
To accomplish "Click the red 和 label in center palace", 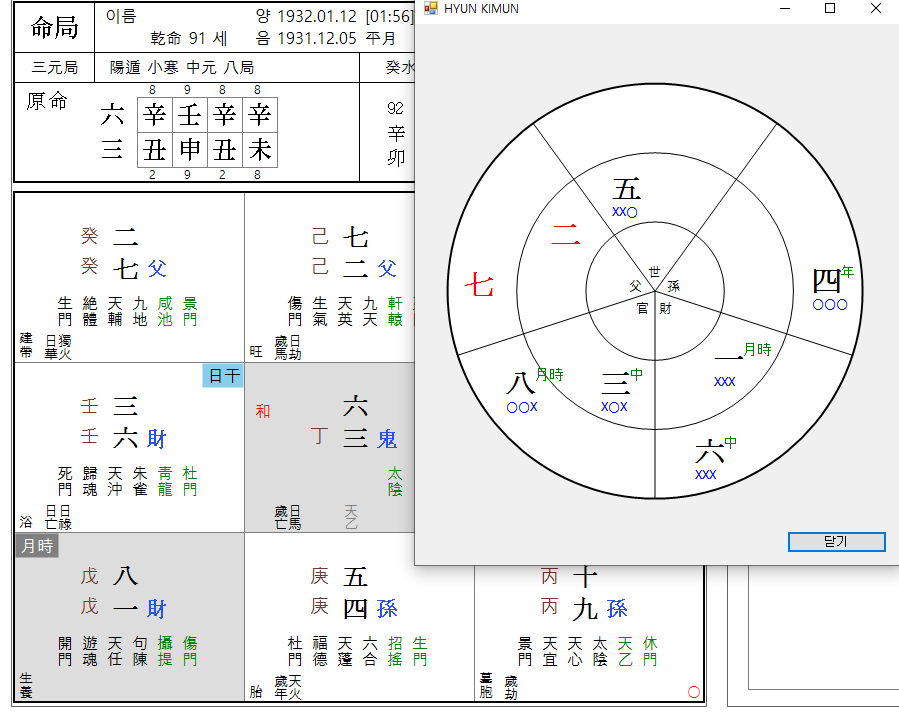I will (x=263, y=411).
